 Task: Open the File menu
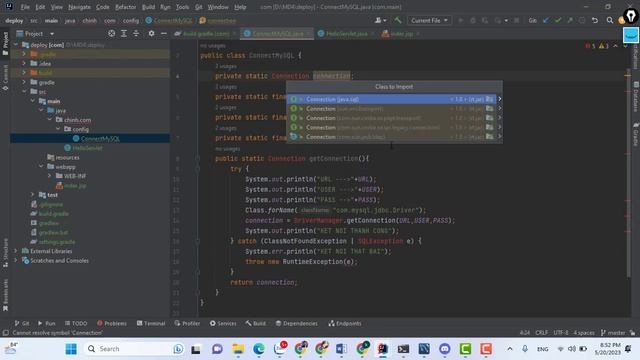tap(25, 7)
